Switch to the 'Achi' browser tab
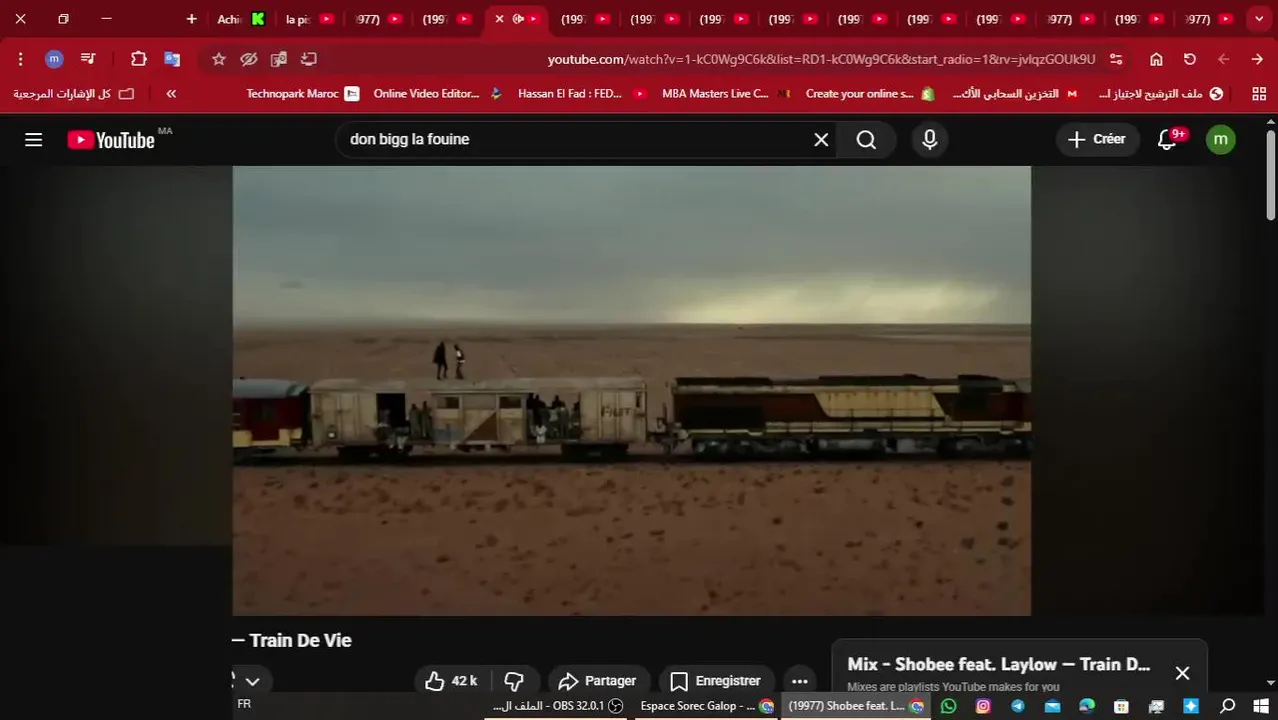The height and width of the screenshot is (720, 1278). pos(242,19)
